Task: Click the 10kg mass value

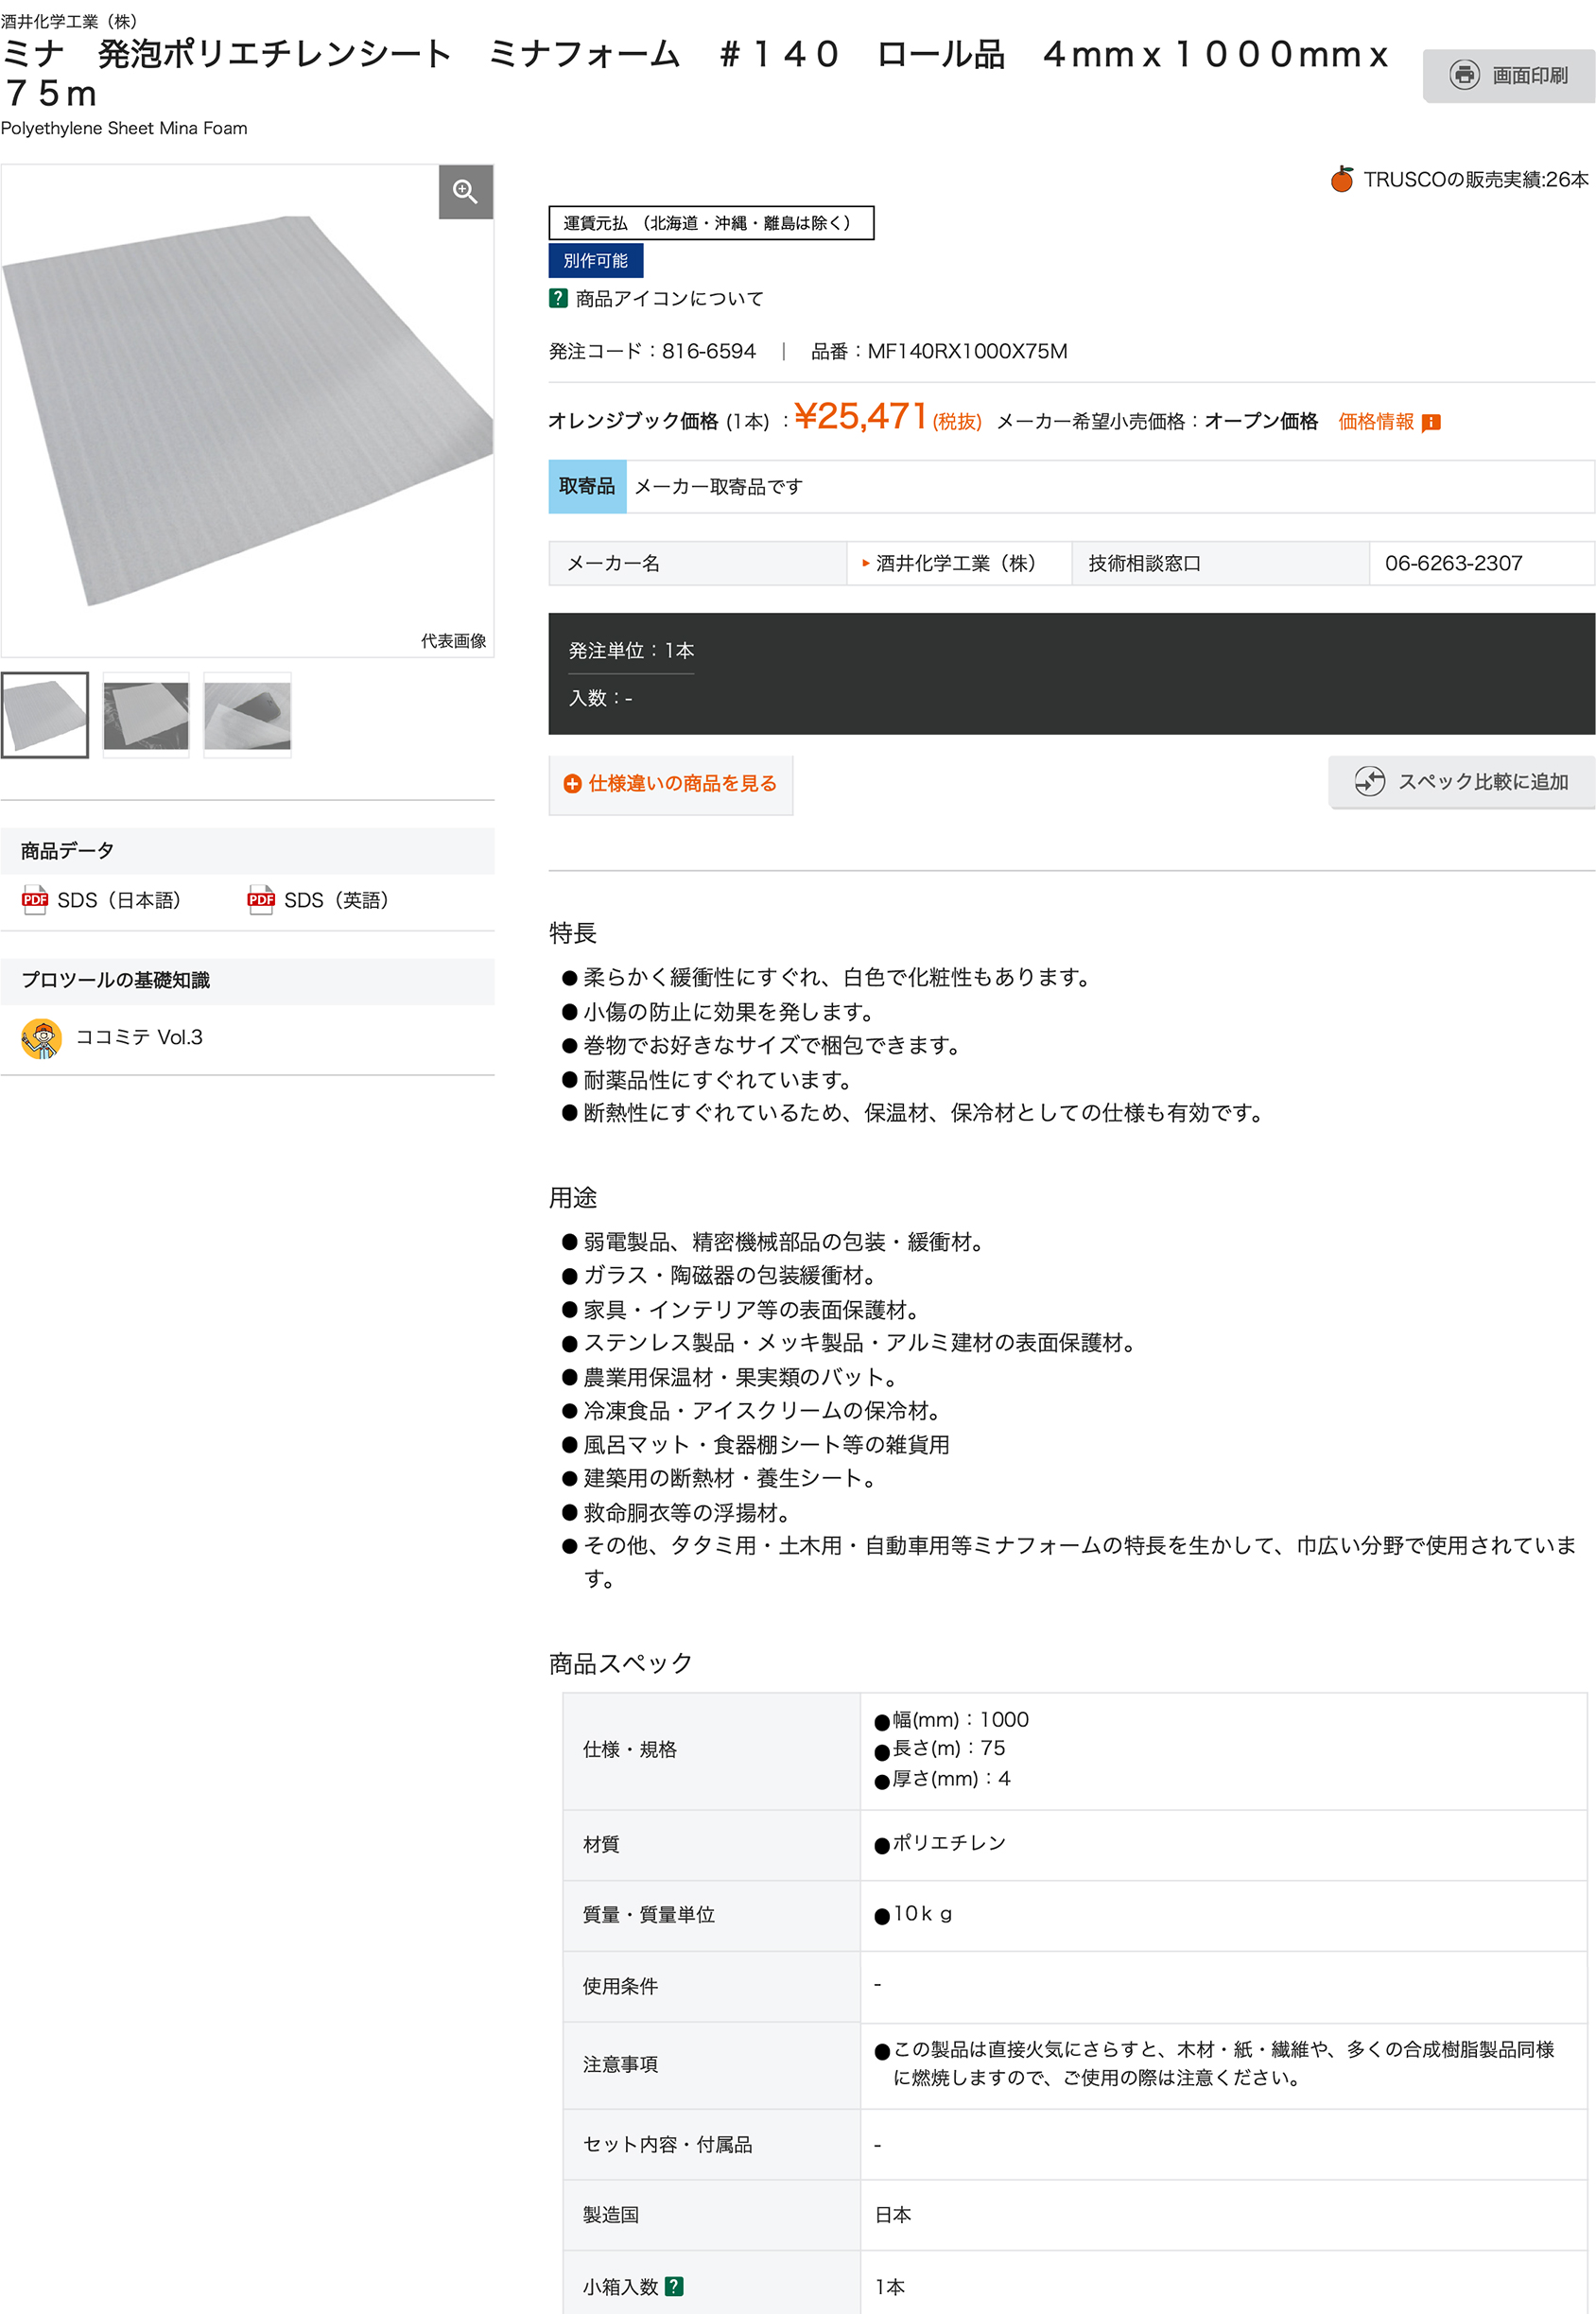Action: (922, 1913)
